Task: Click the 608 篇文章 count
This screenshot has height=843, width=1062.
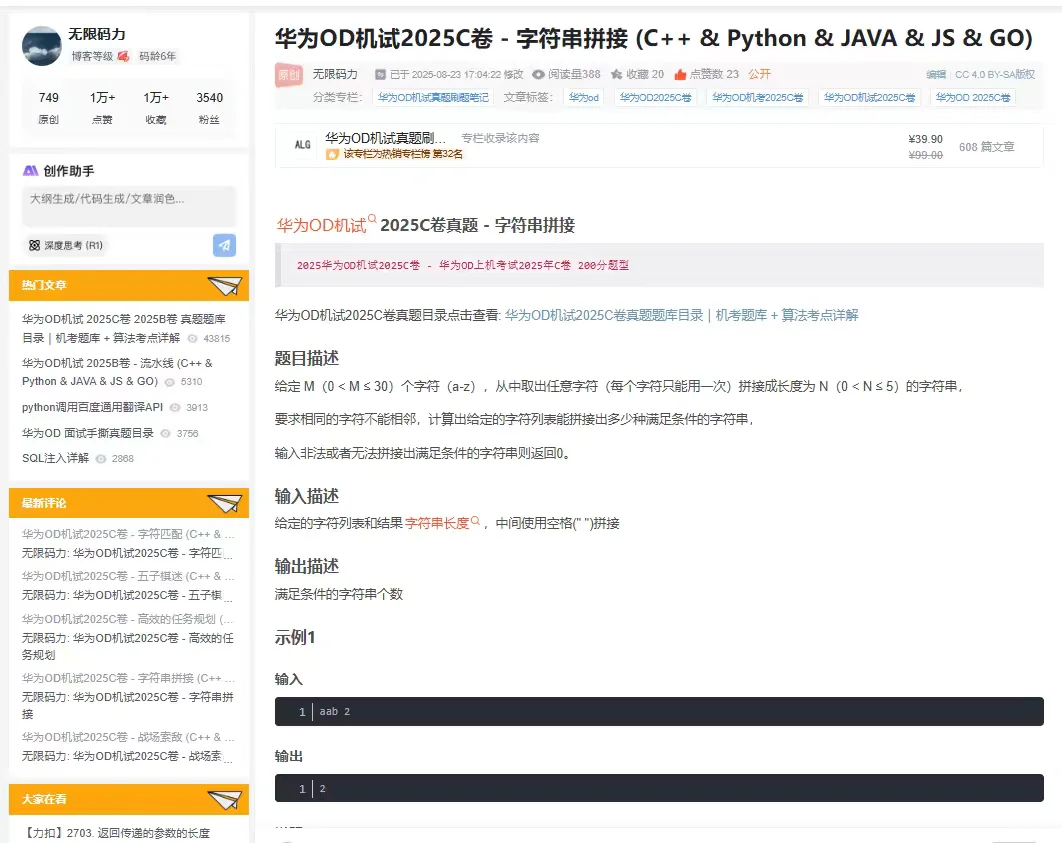Action: [x=987, y=147]
